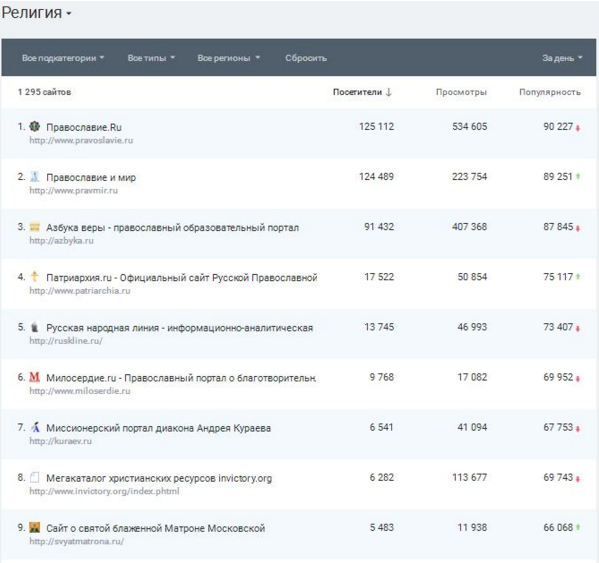The image size is (599, 563).
Task: Sort by Посетители column
Action: coord(362,92)
